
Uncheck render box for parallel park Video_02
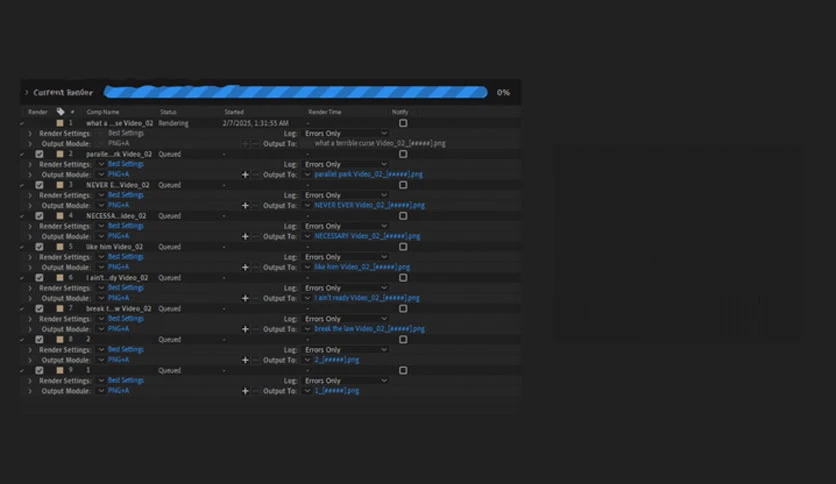pos(39,154)
